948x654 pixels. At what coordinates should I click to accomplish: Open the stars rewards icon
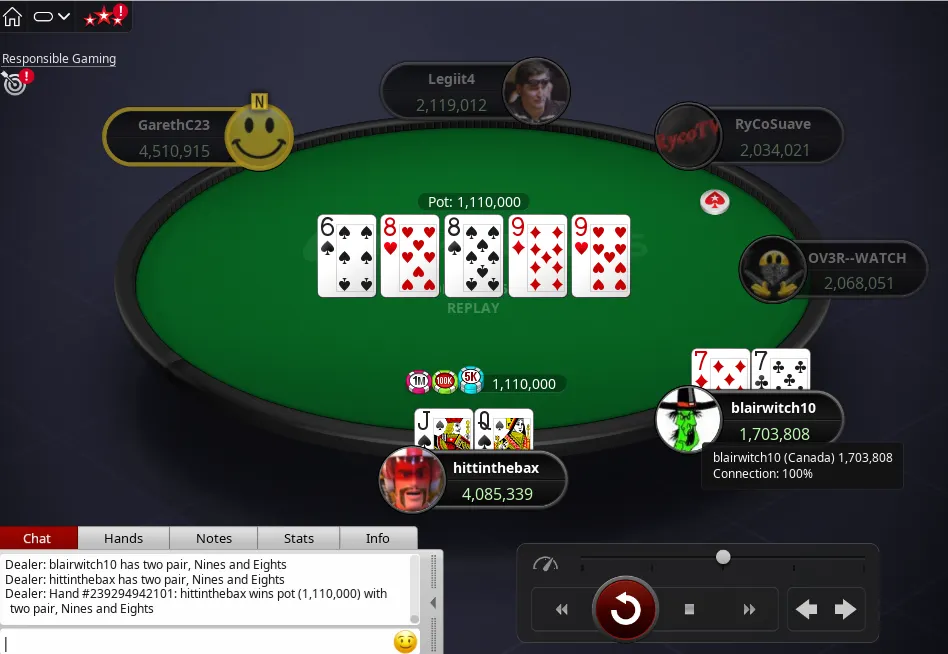(x=105, y=16)
